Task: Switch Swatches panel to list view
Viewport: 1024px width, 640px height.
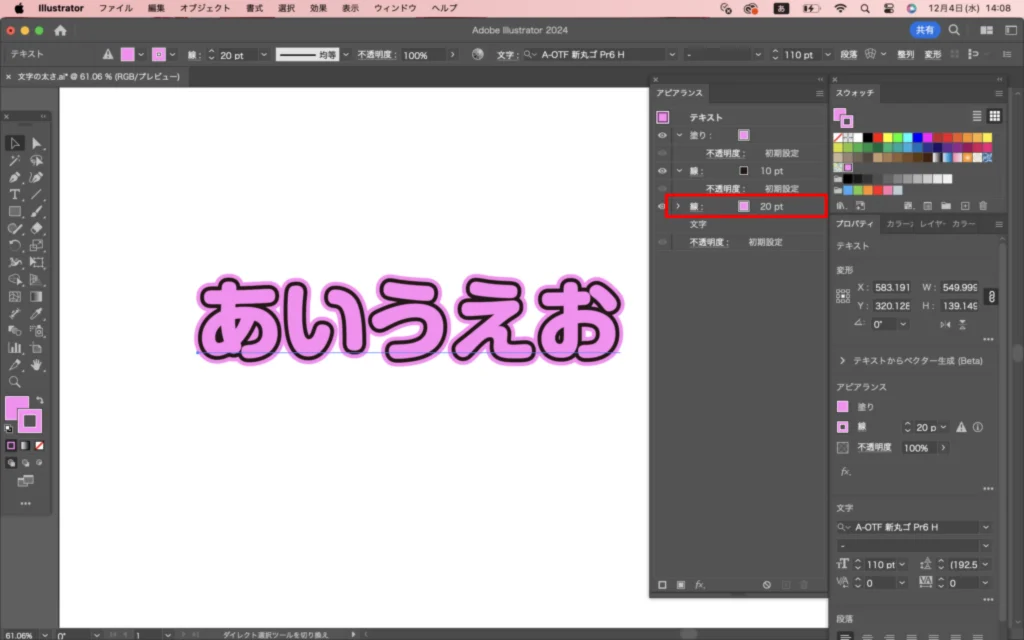Action: point(977,116)
